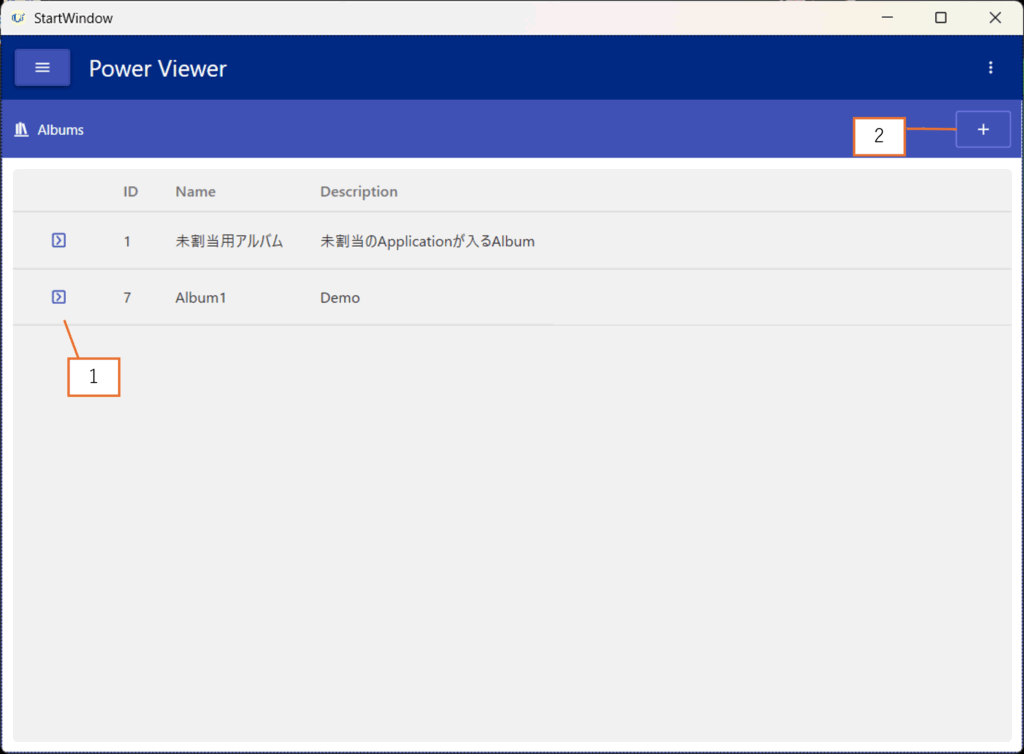Open the hamburger navigation menu
Screen dimensions: 1024x754
[x=42, y=68]
